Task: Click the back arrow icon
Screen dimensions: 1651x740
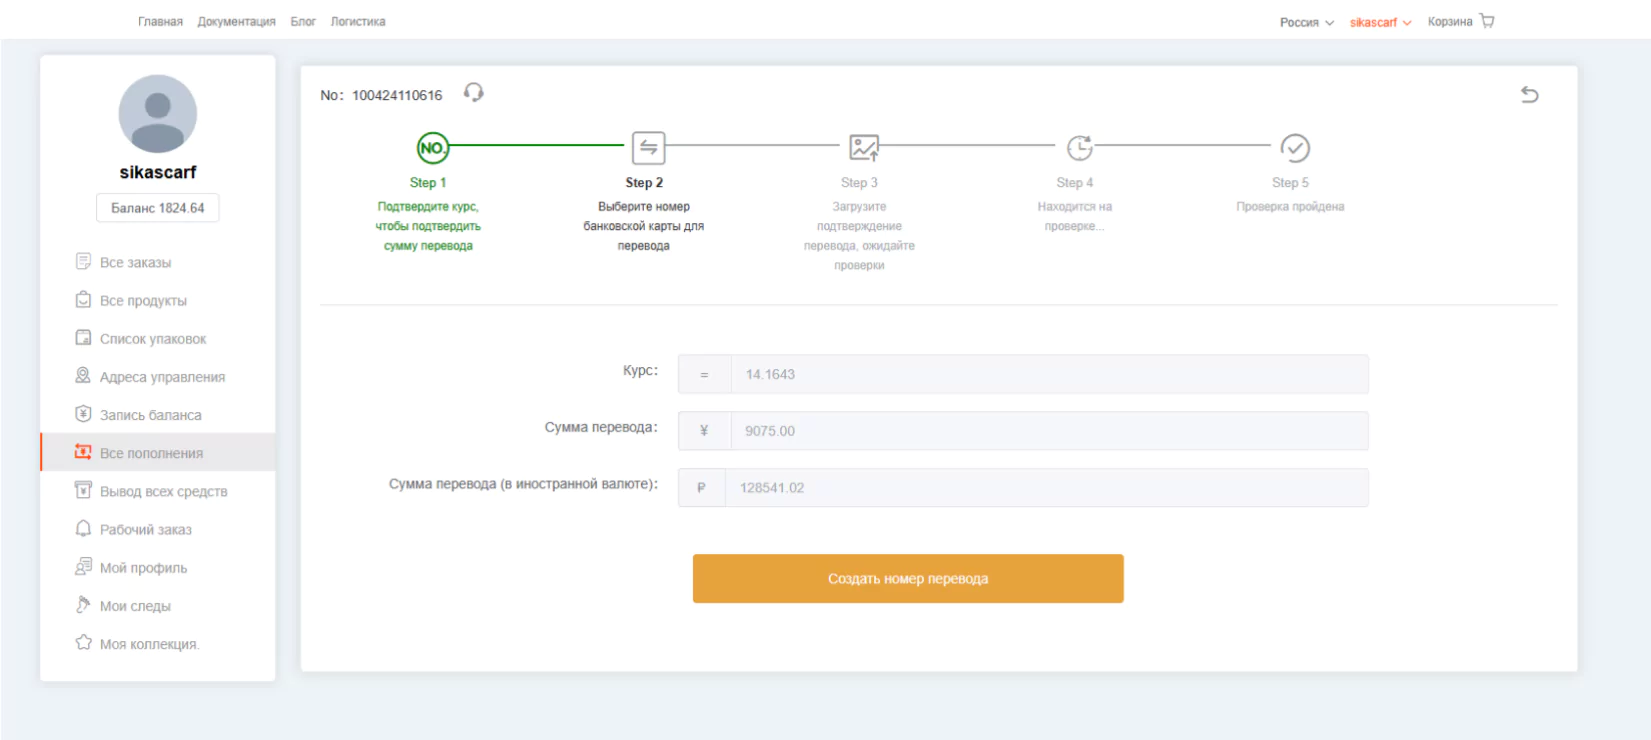Action: (x=1529, y=95)
